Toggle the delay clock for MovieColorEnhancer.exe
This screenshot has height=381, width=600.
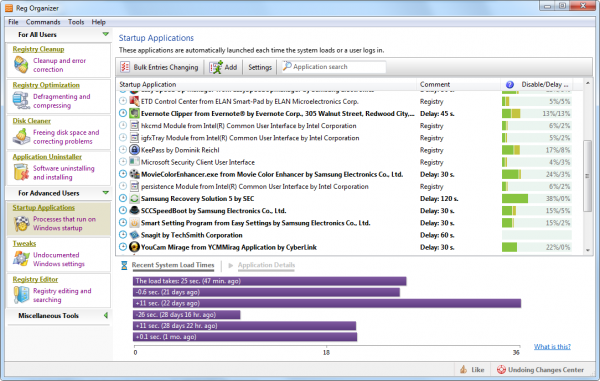(x=123, y=174)
